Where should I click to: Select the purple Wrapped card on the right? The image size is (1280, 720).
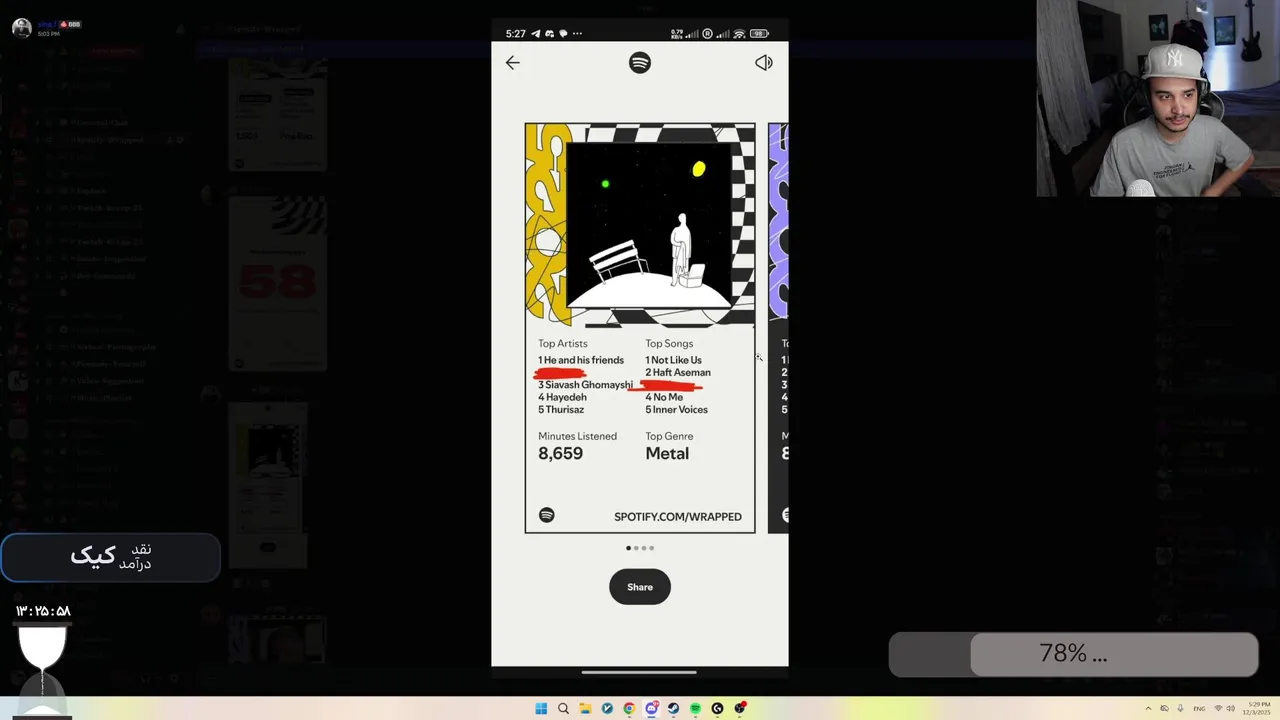coord(778,328)
